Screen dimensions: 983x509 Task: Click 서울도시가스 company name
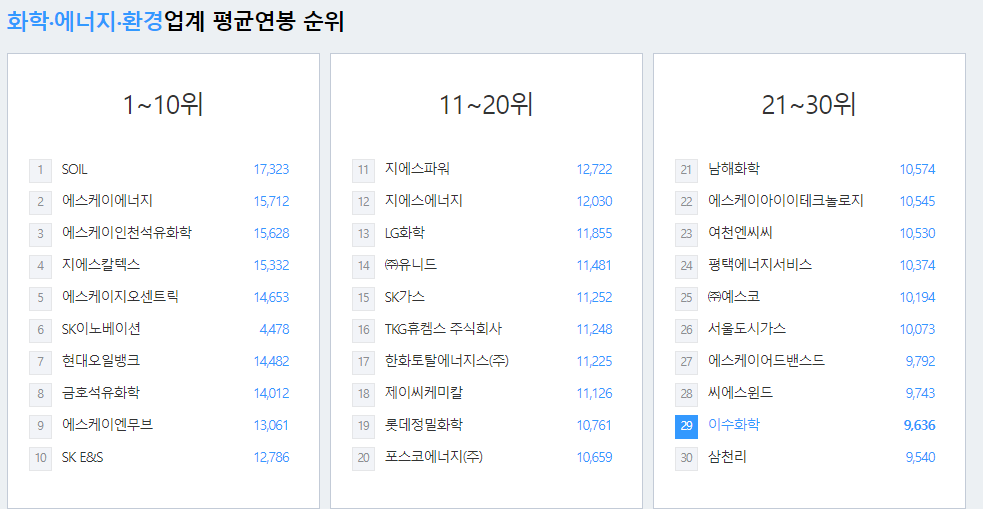tap(747, 329)
